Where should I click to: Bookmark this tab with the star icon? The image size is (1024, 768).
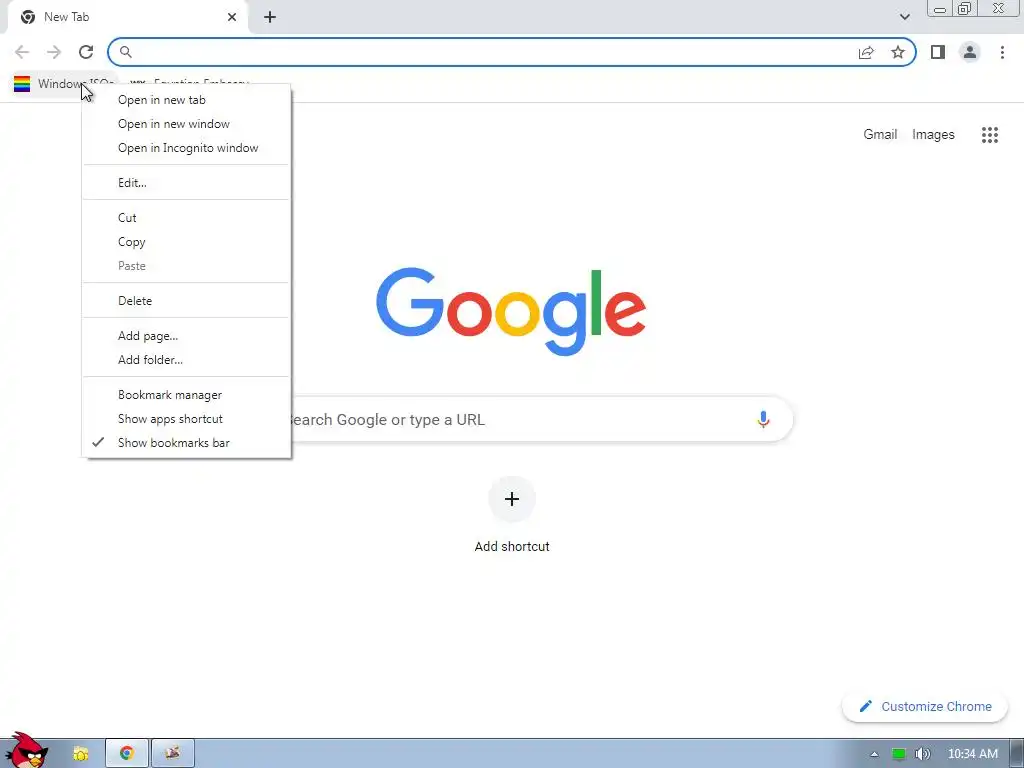point(898,52)
